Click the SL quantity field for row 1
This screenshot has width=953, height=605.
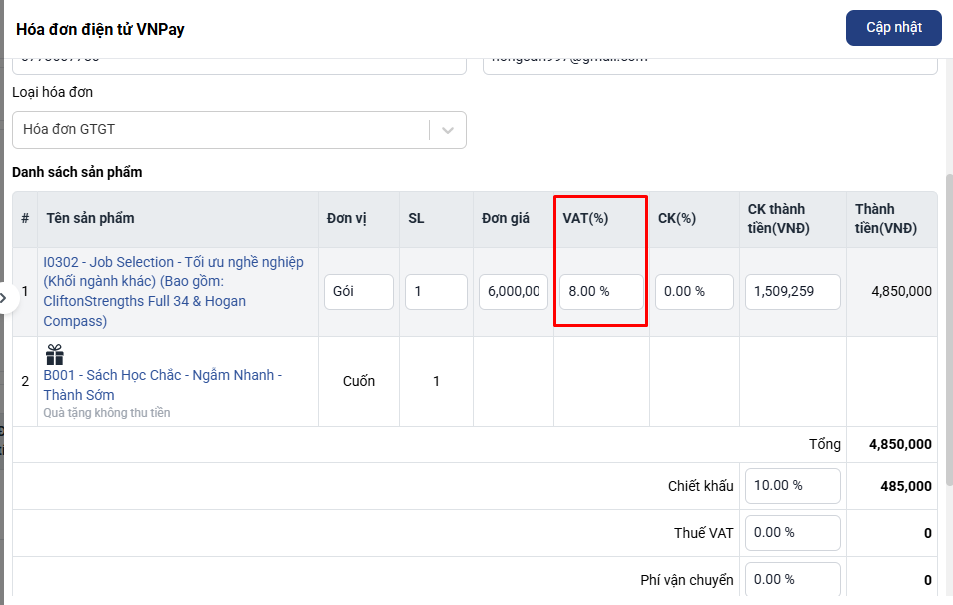point(436,292)
